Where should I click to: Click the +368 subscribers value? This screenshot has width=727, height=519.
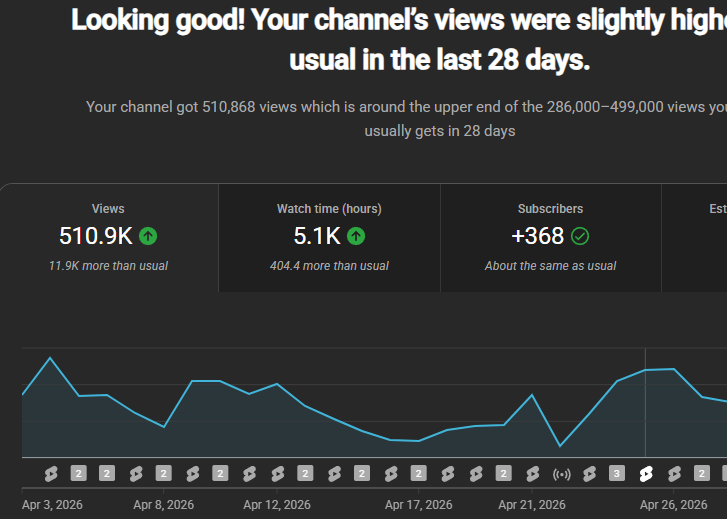537,236
